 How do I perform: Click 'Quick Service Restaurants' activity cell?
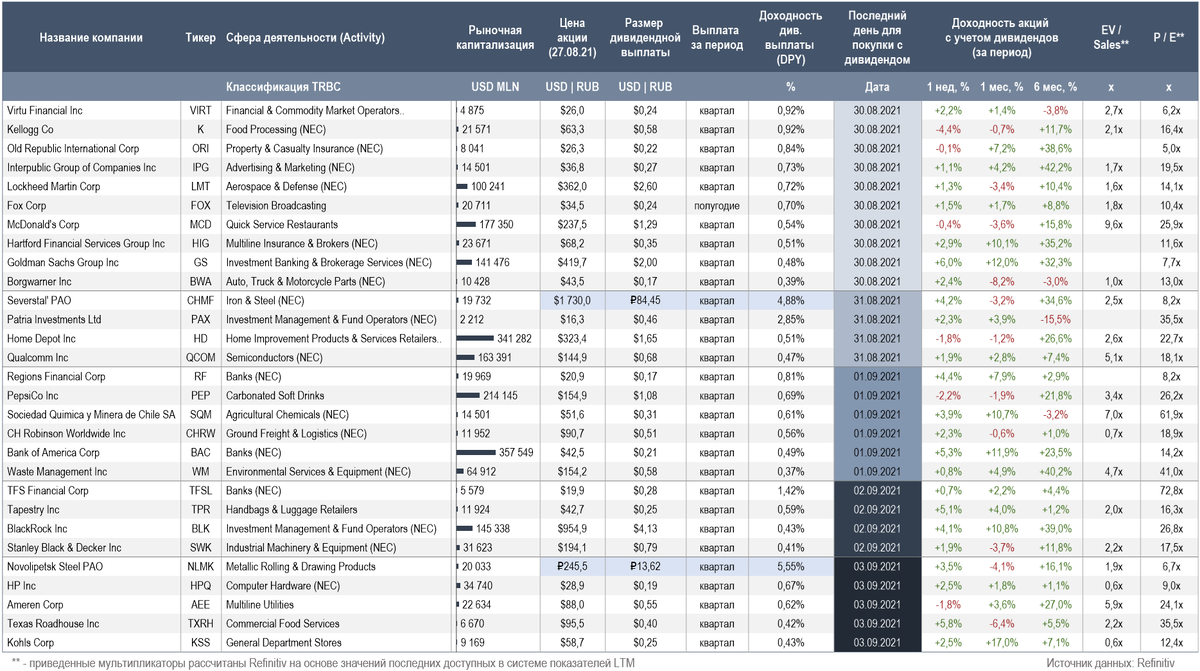pos(282,225)
